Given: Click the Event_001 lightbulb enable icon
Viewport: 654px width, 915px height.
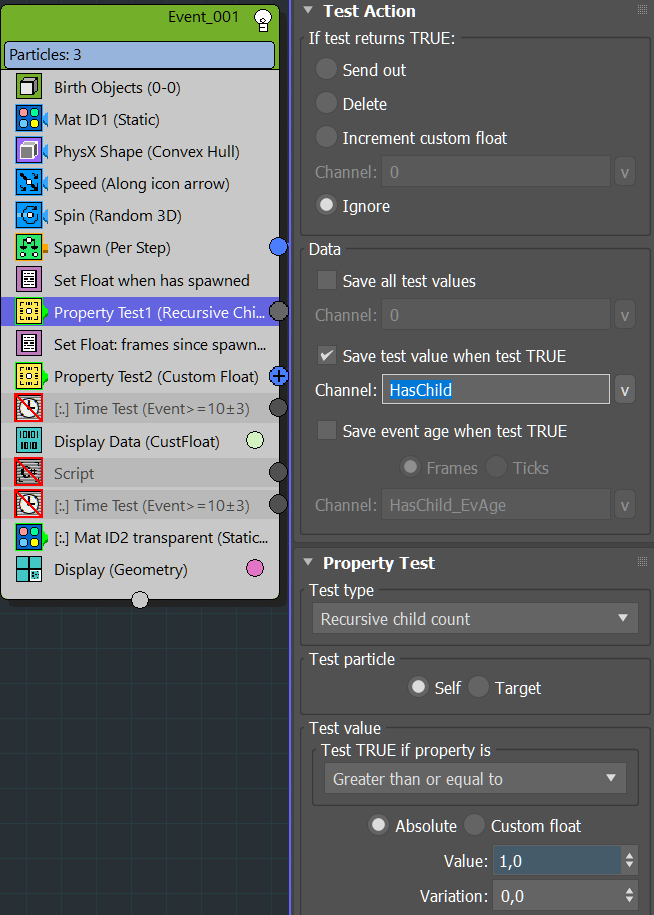Looking at the screenshot, I should 263,18.
